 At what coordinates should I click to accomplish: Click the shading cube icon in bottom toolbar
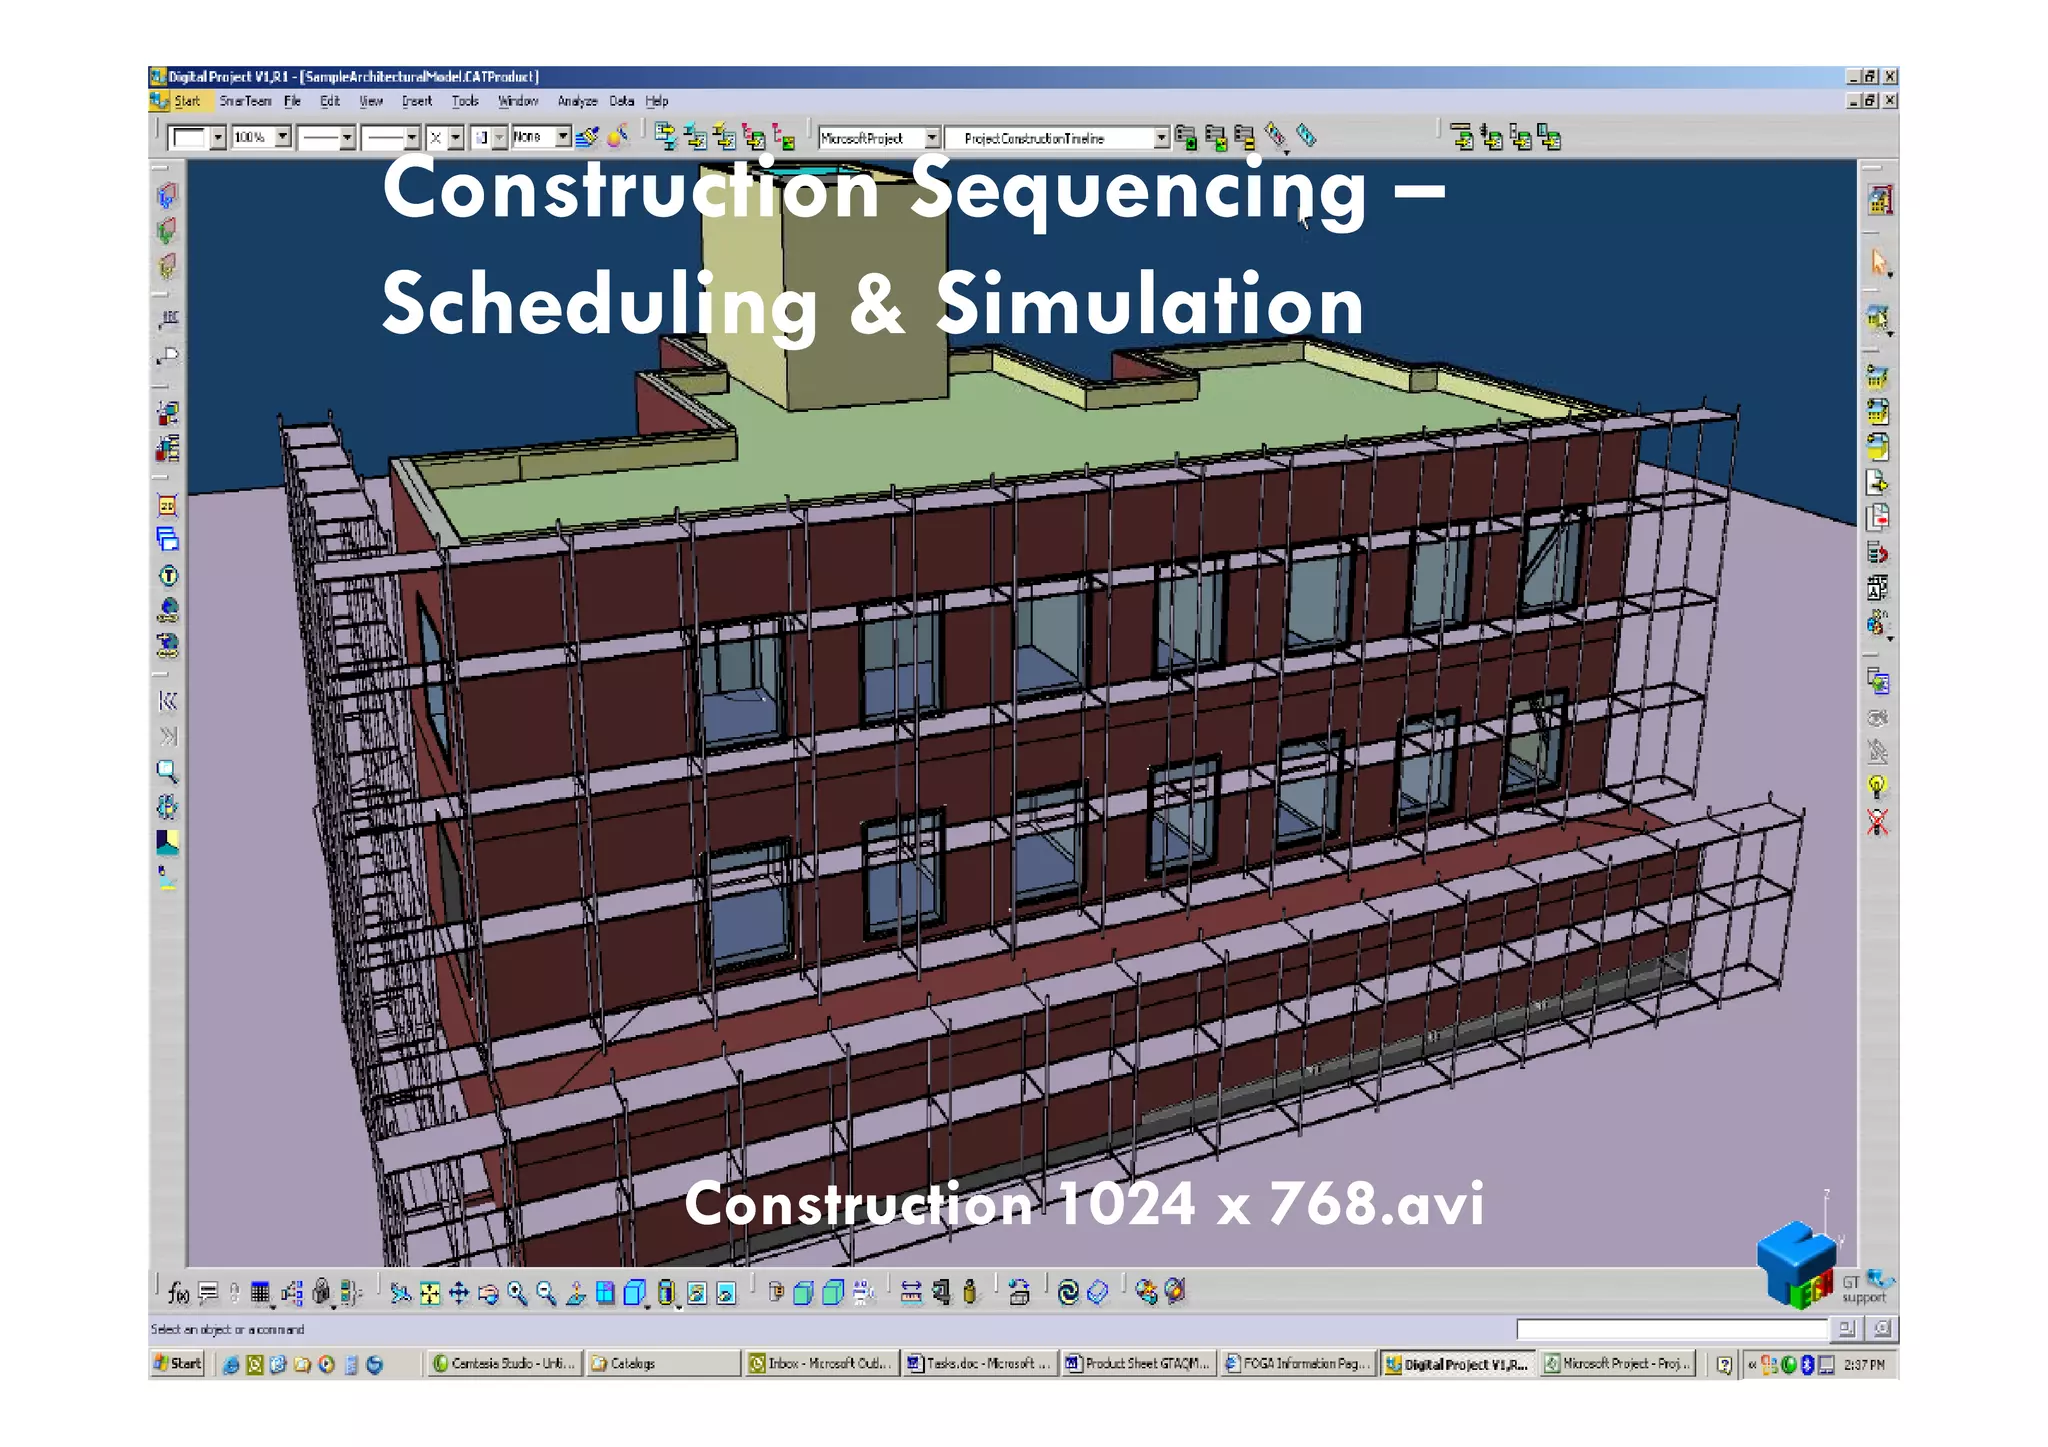(634, 1293)
